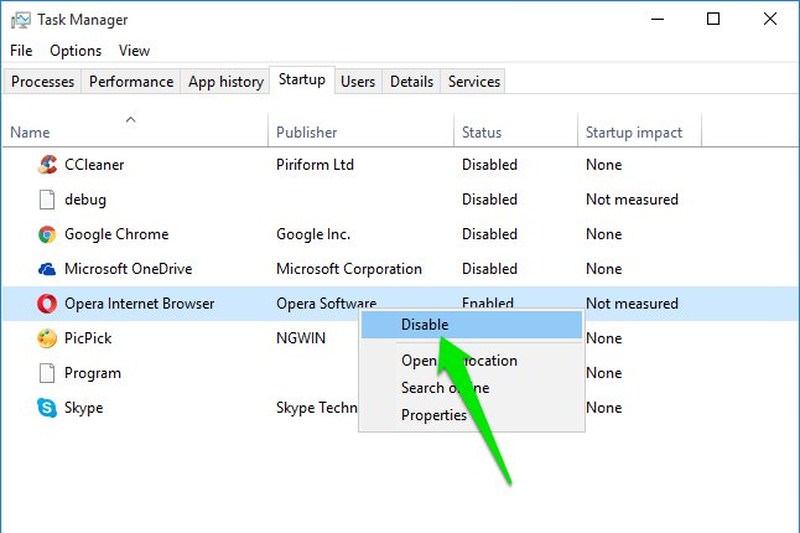Viewport: 800px width, 533px height.
Task: Click Skype's None startup impact cell
Action: point(604,408)
